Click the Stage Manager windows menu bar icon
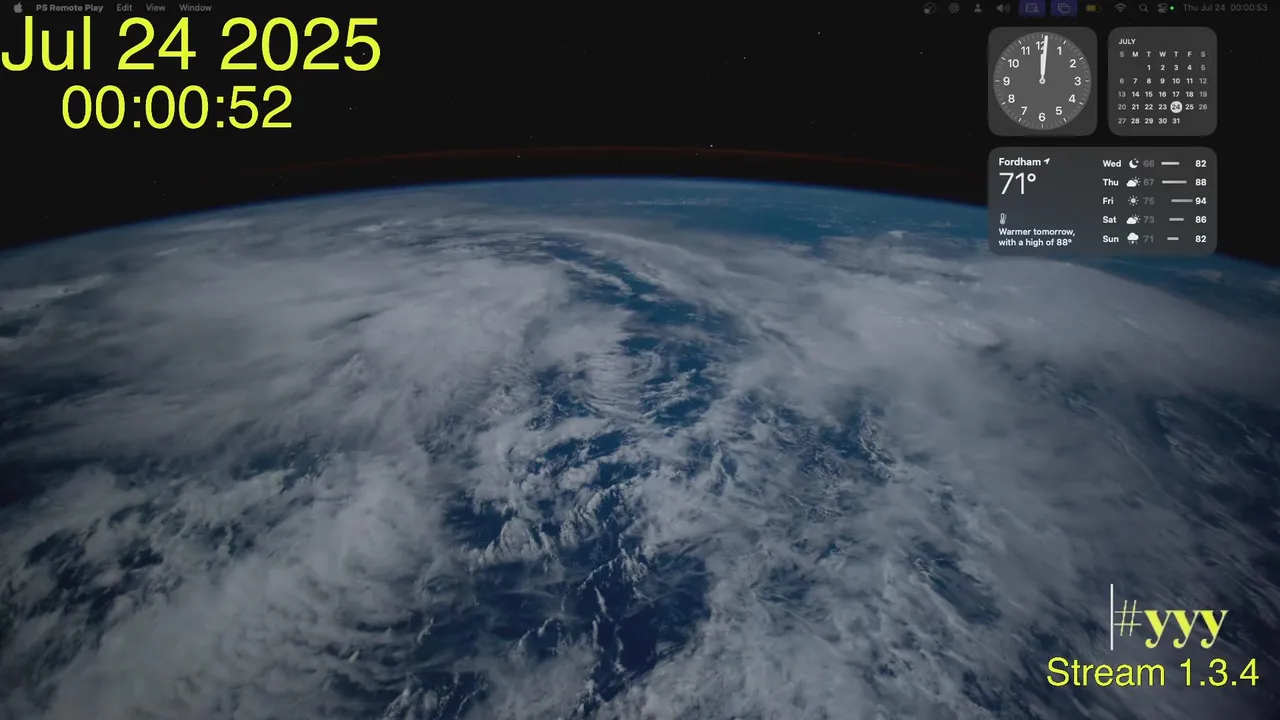1280x720 pixels. (x=1064, y=7)
